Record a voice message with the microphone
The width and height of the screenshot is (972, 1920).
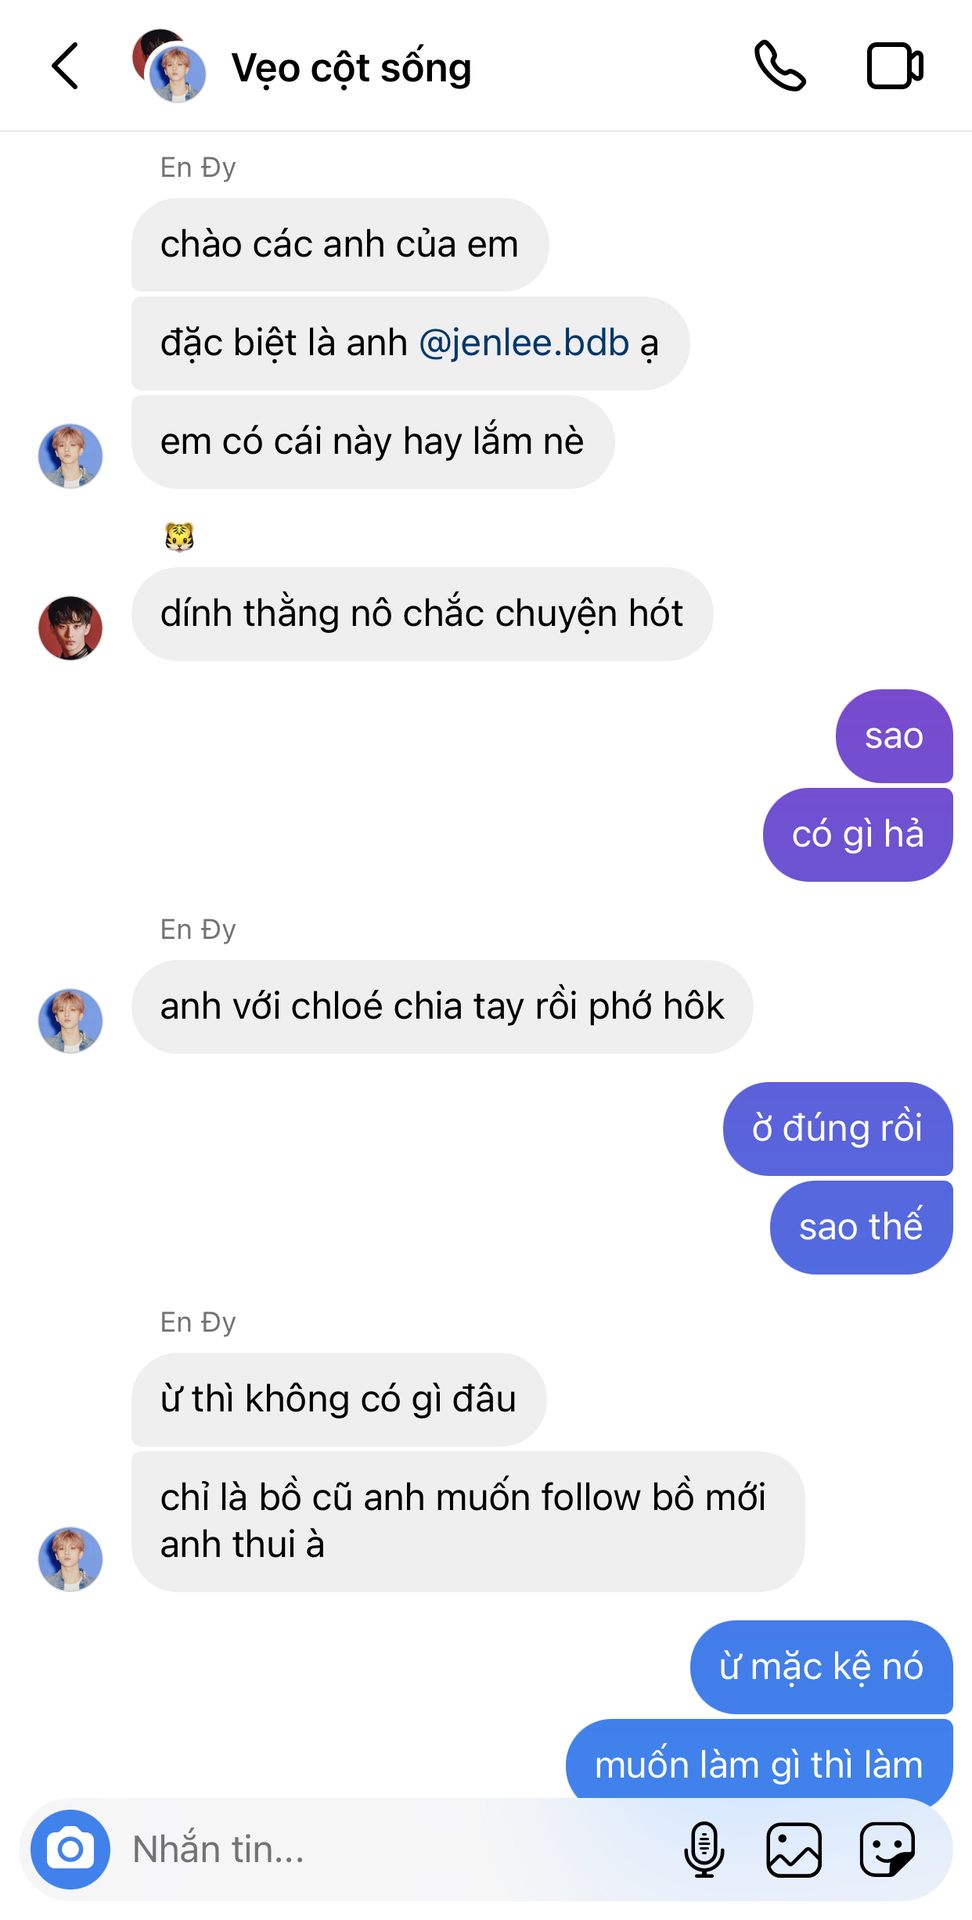point(704,1849)
